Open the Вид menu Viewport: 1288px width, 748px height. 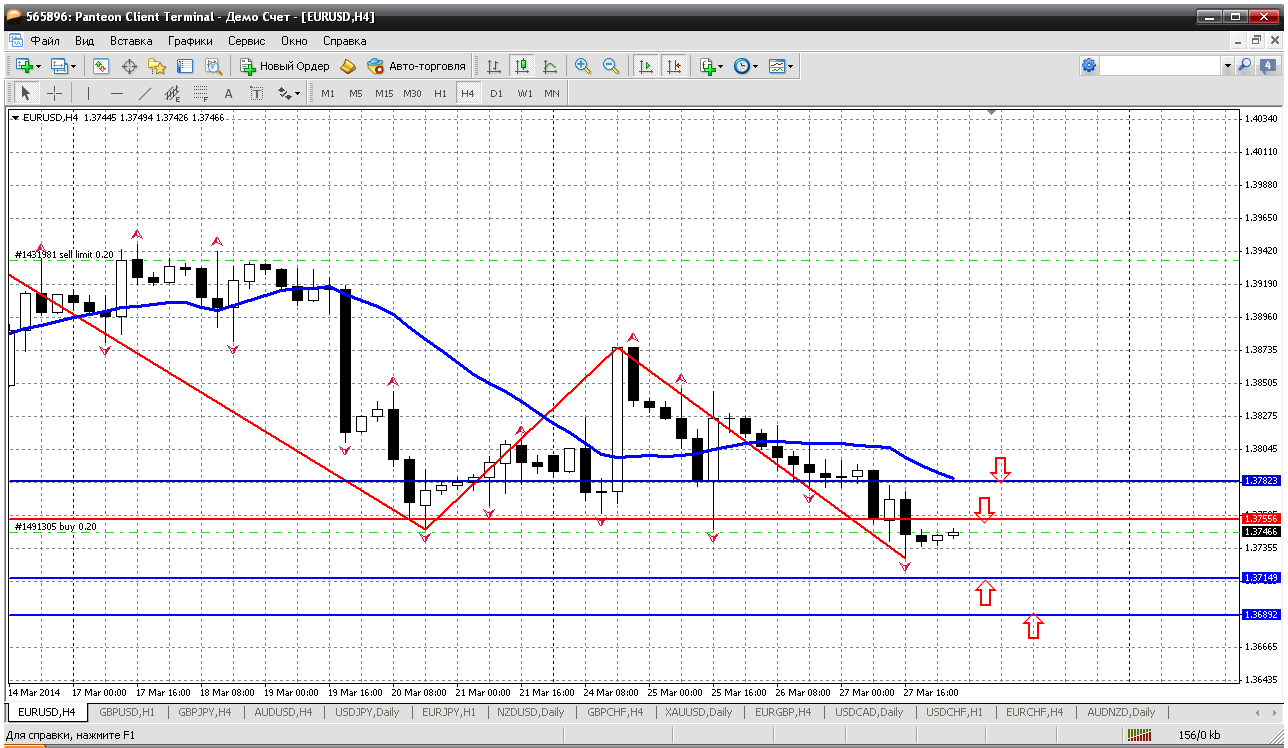[x=84, y=41]
